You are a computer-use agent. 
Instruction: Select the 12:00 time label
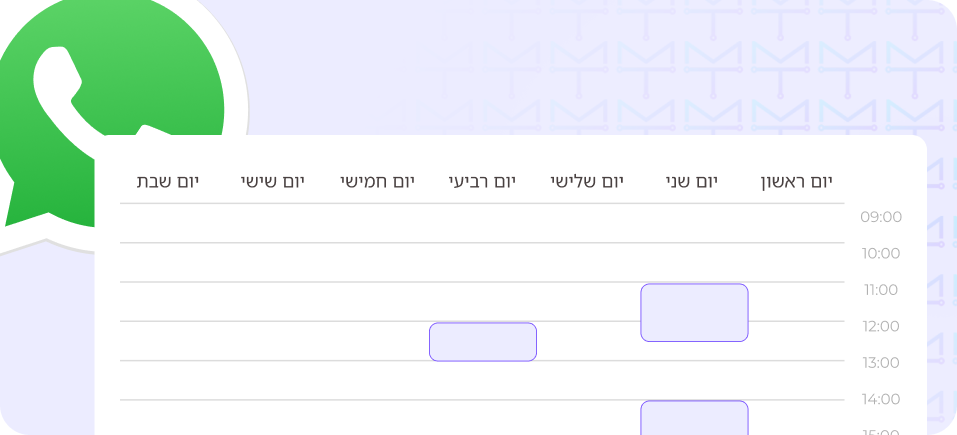pyautogui.click(x=881, y=326)
